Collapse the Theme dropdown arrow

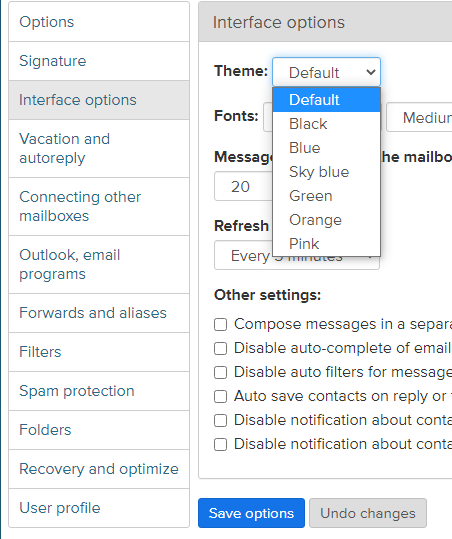[371, 72]
